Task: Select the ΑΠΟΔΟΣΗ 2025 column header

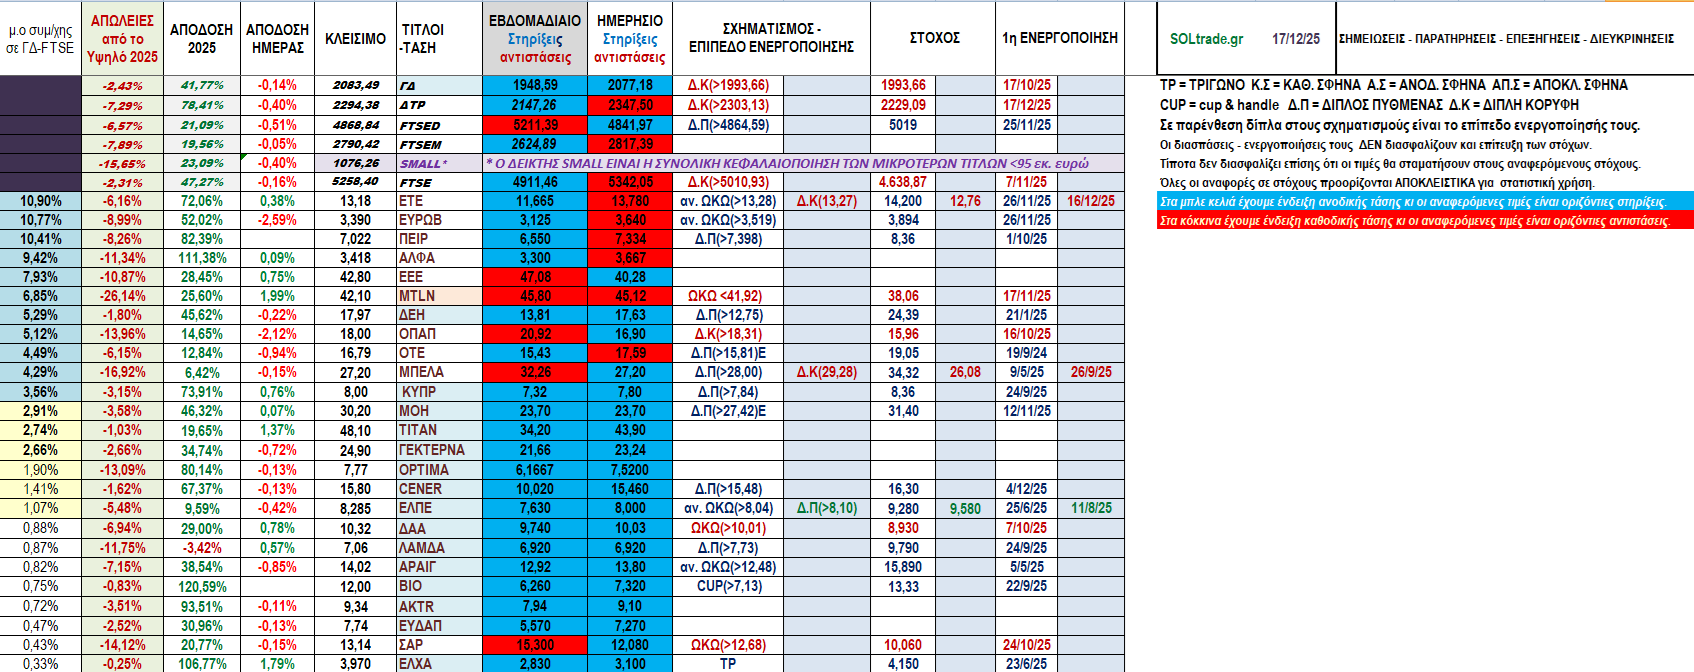Action: coord(201,39)
